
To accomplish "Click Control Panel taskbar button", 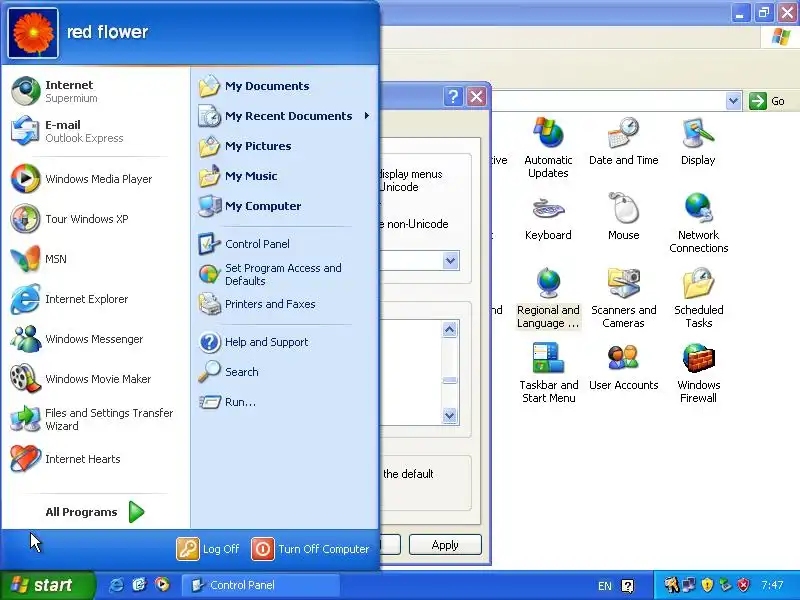I will [x=260, y=585].
